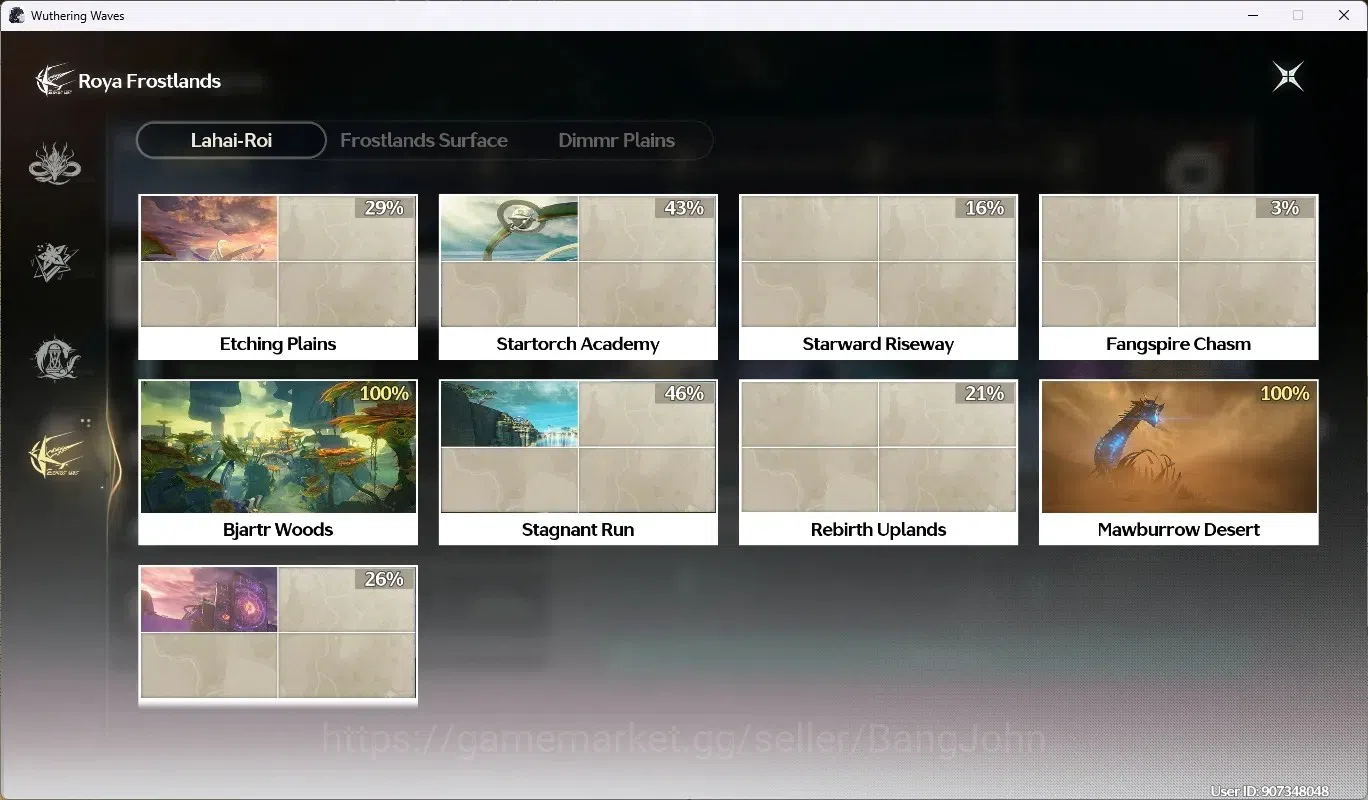The height and width of the screenshot is (800, 1368).
Task: Click the User ID: 907348048 text
Action: 1269,791
